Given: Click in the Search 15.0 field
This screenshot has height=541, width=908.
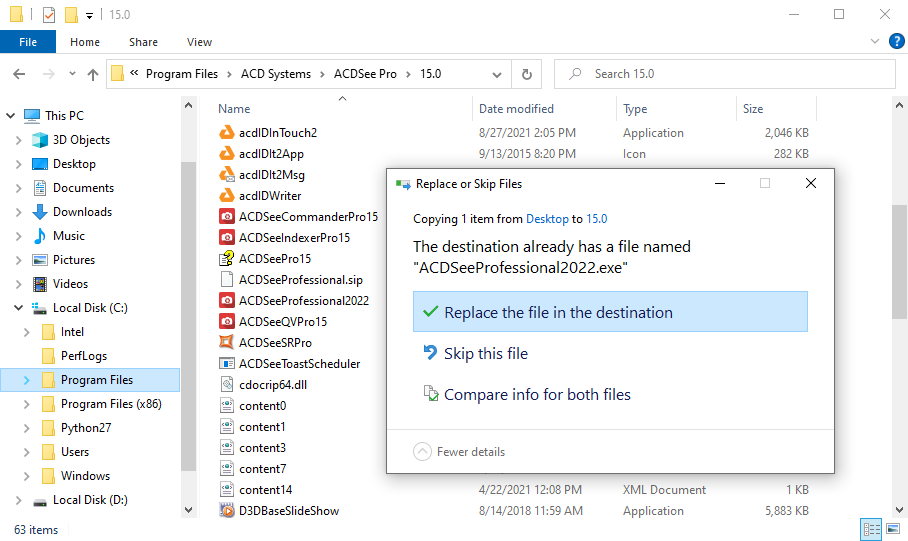Looking at the screenshot, I should pyautogui.click(x=724, y=74).
